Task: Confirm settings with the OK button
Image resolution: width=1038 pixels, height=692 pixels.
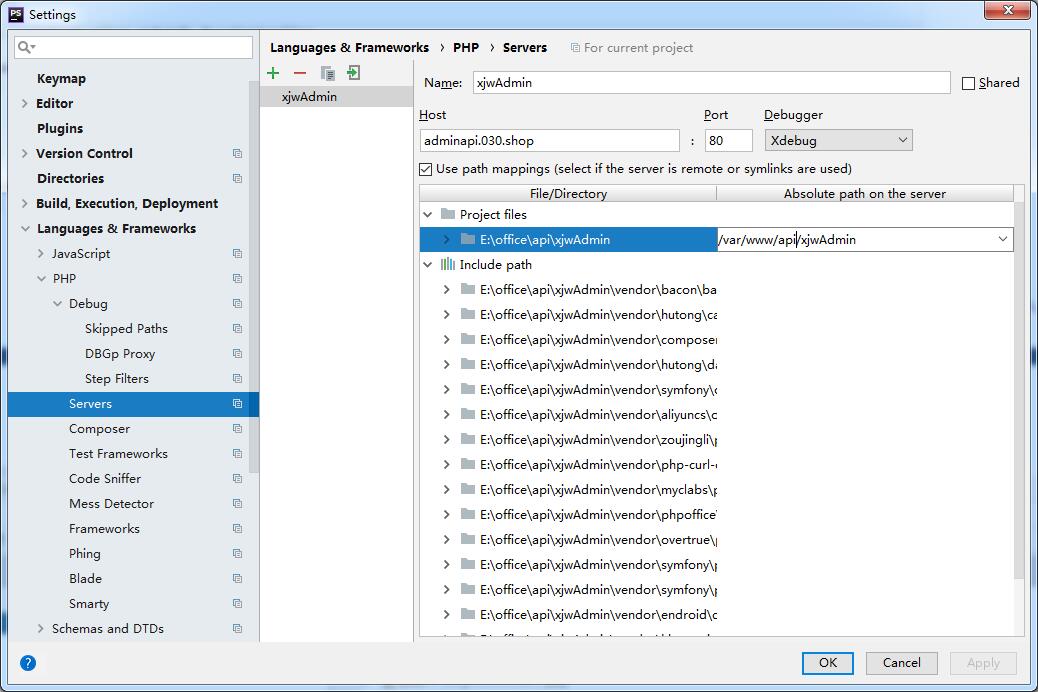Action: [x=827, y=663]
